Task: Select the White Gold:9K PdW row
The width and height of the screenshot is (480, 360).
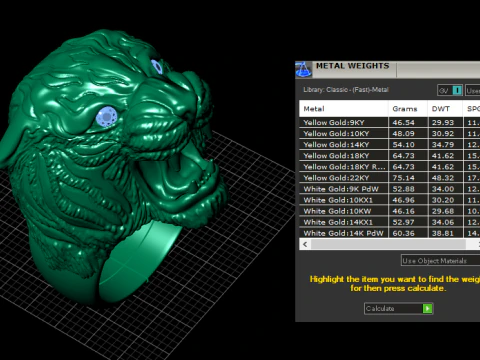Action: point(390,189)
